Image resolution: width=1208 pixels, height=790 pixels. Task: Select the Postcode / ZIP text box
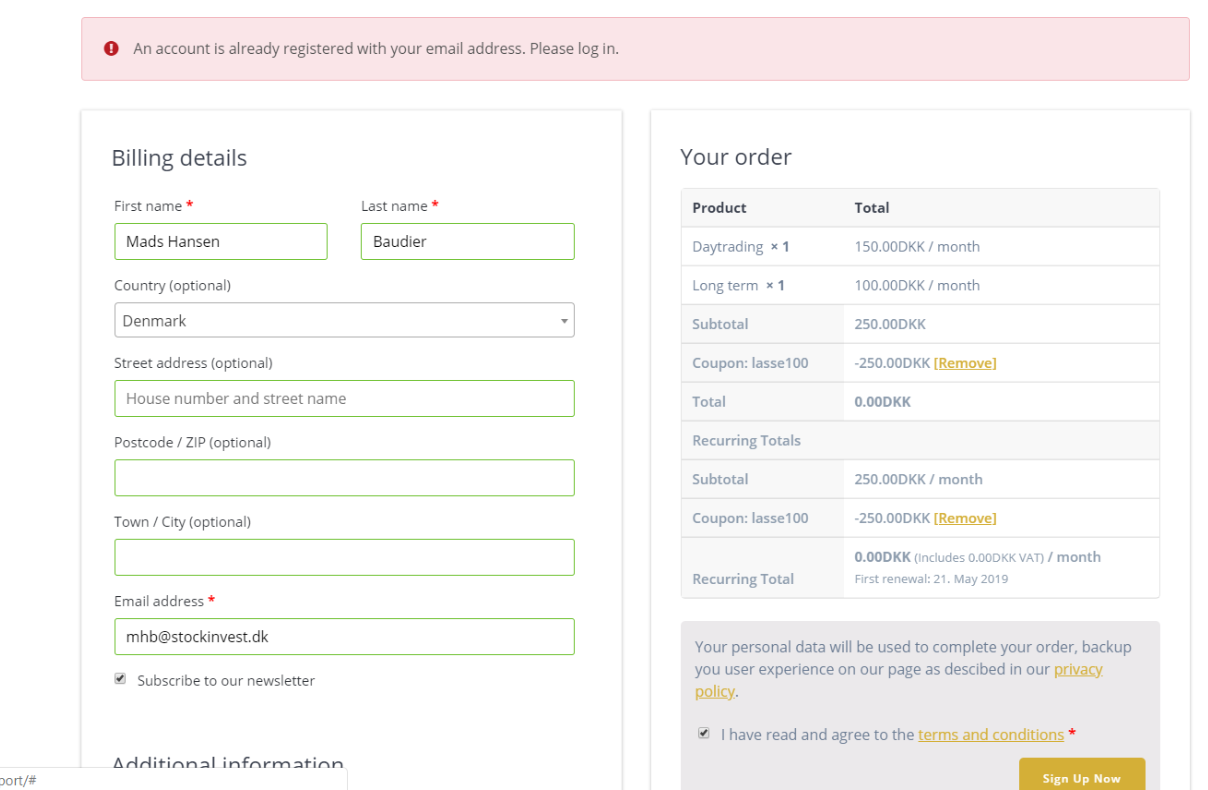(x=344, y=478)
